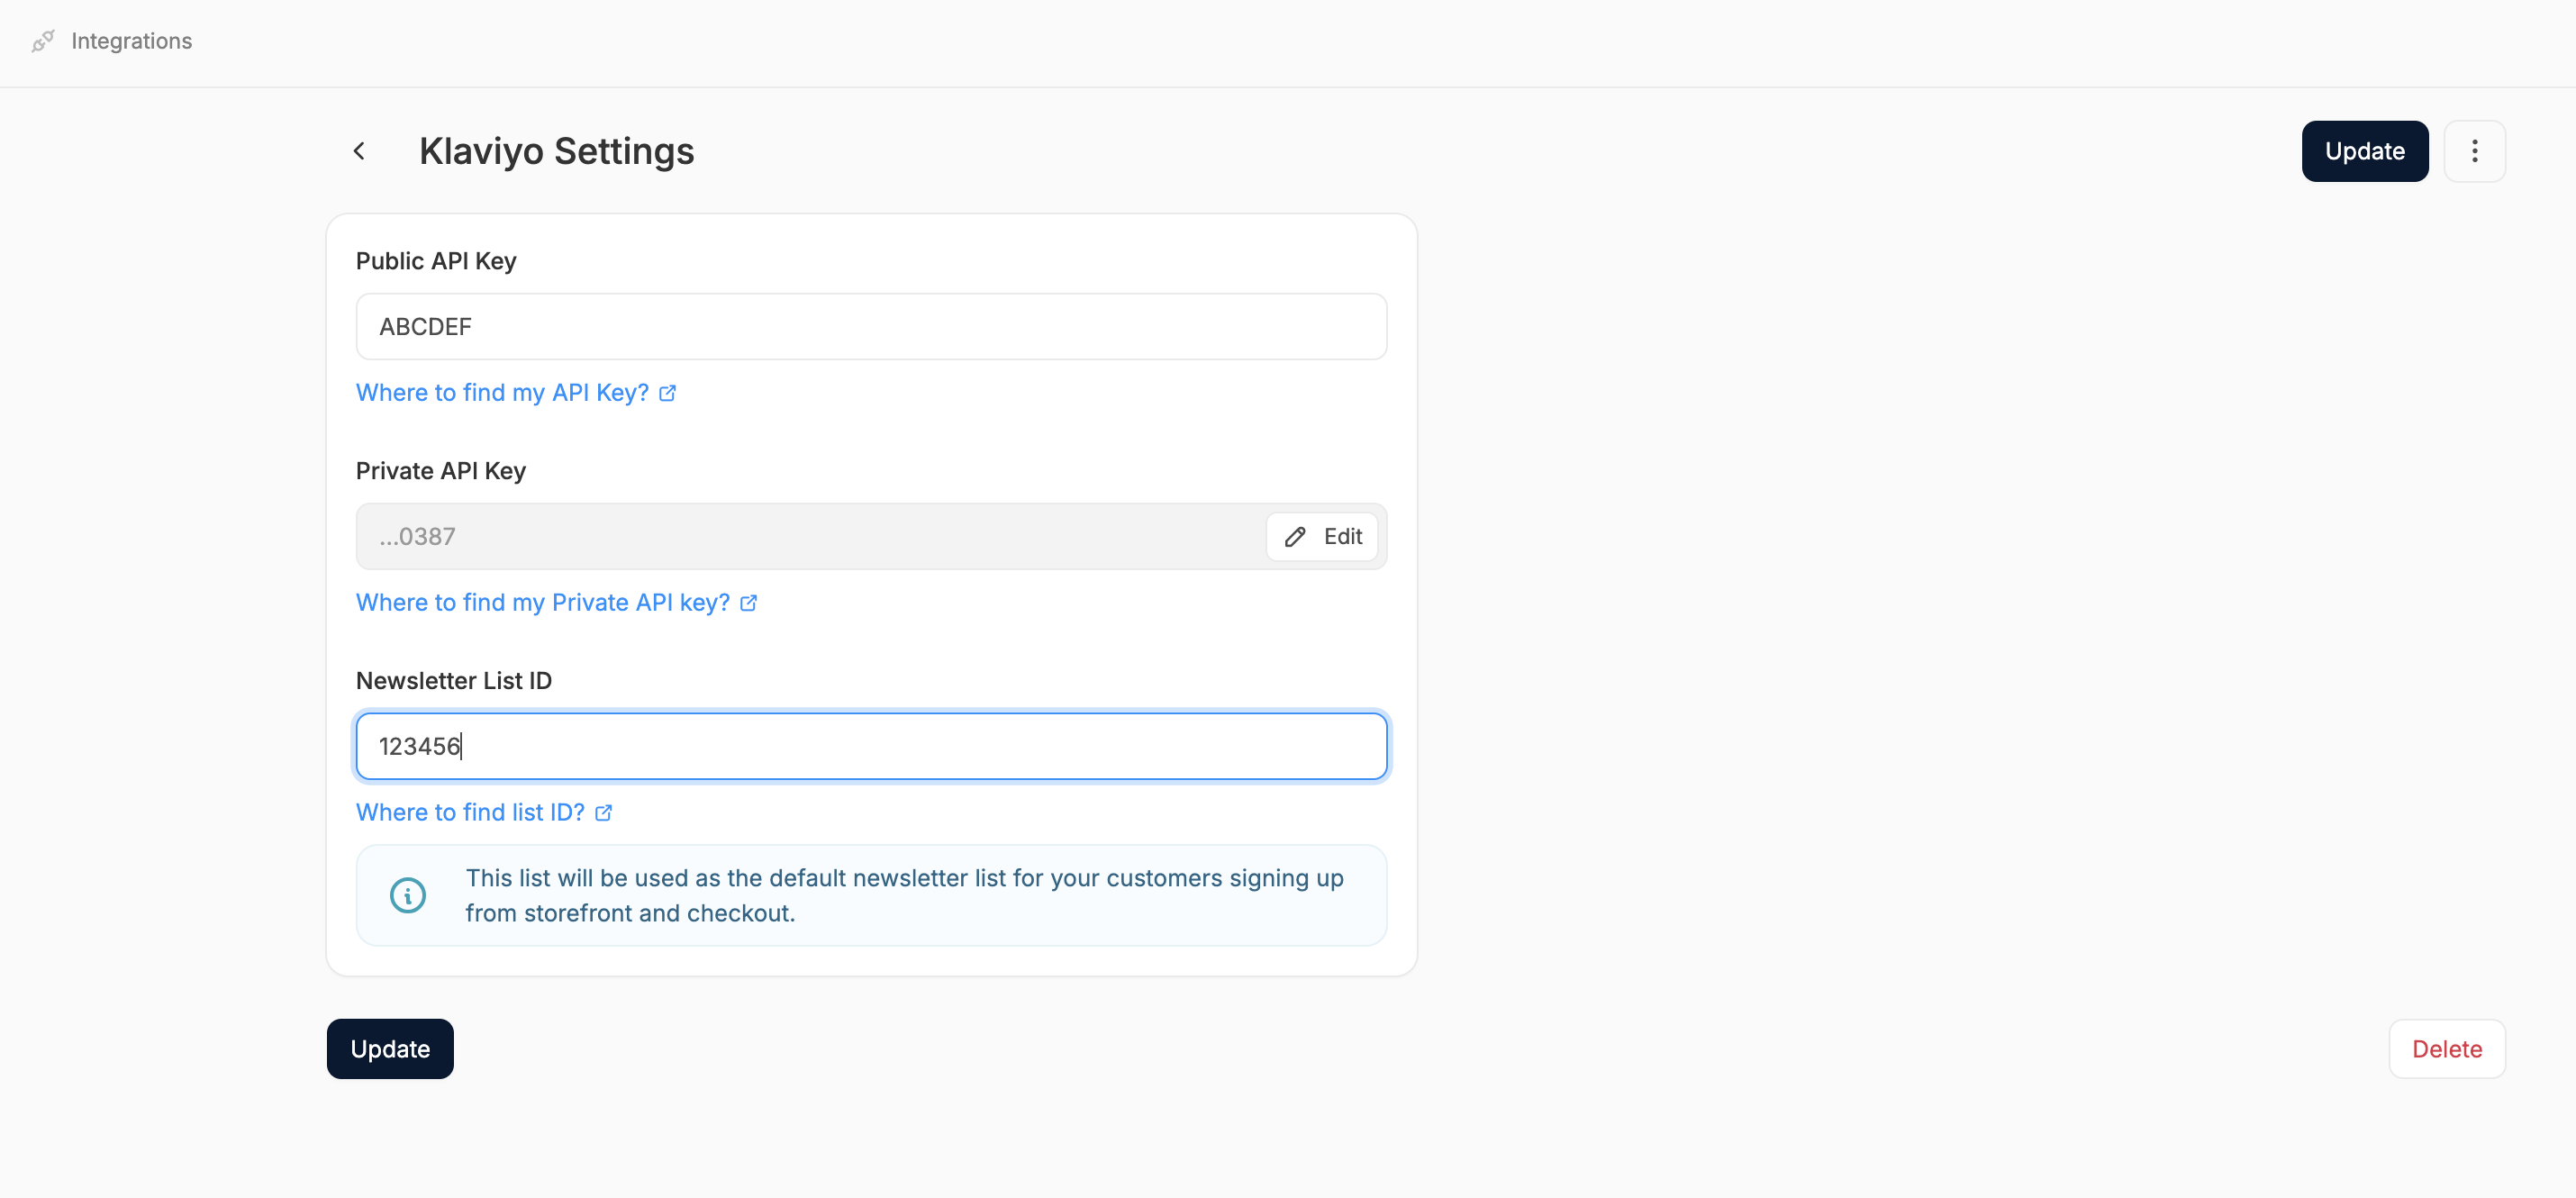The image size is (2576, 1198).
Task: Click the info circle icon in notice
Action: click(408, 895)
